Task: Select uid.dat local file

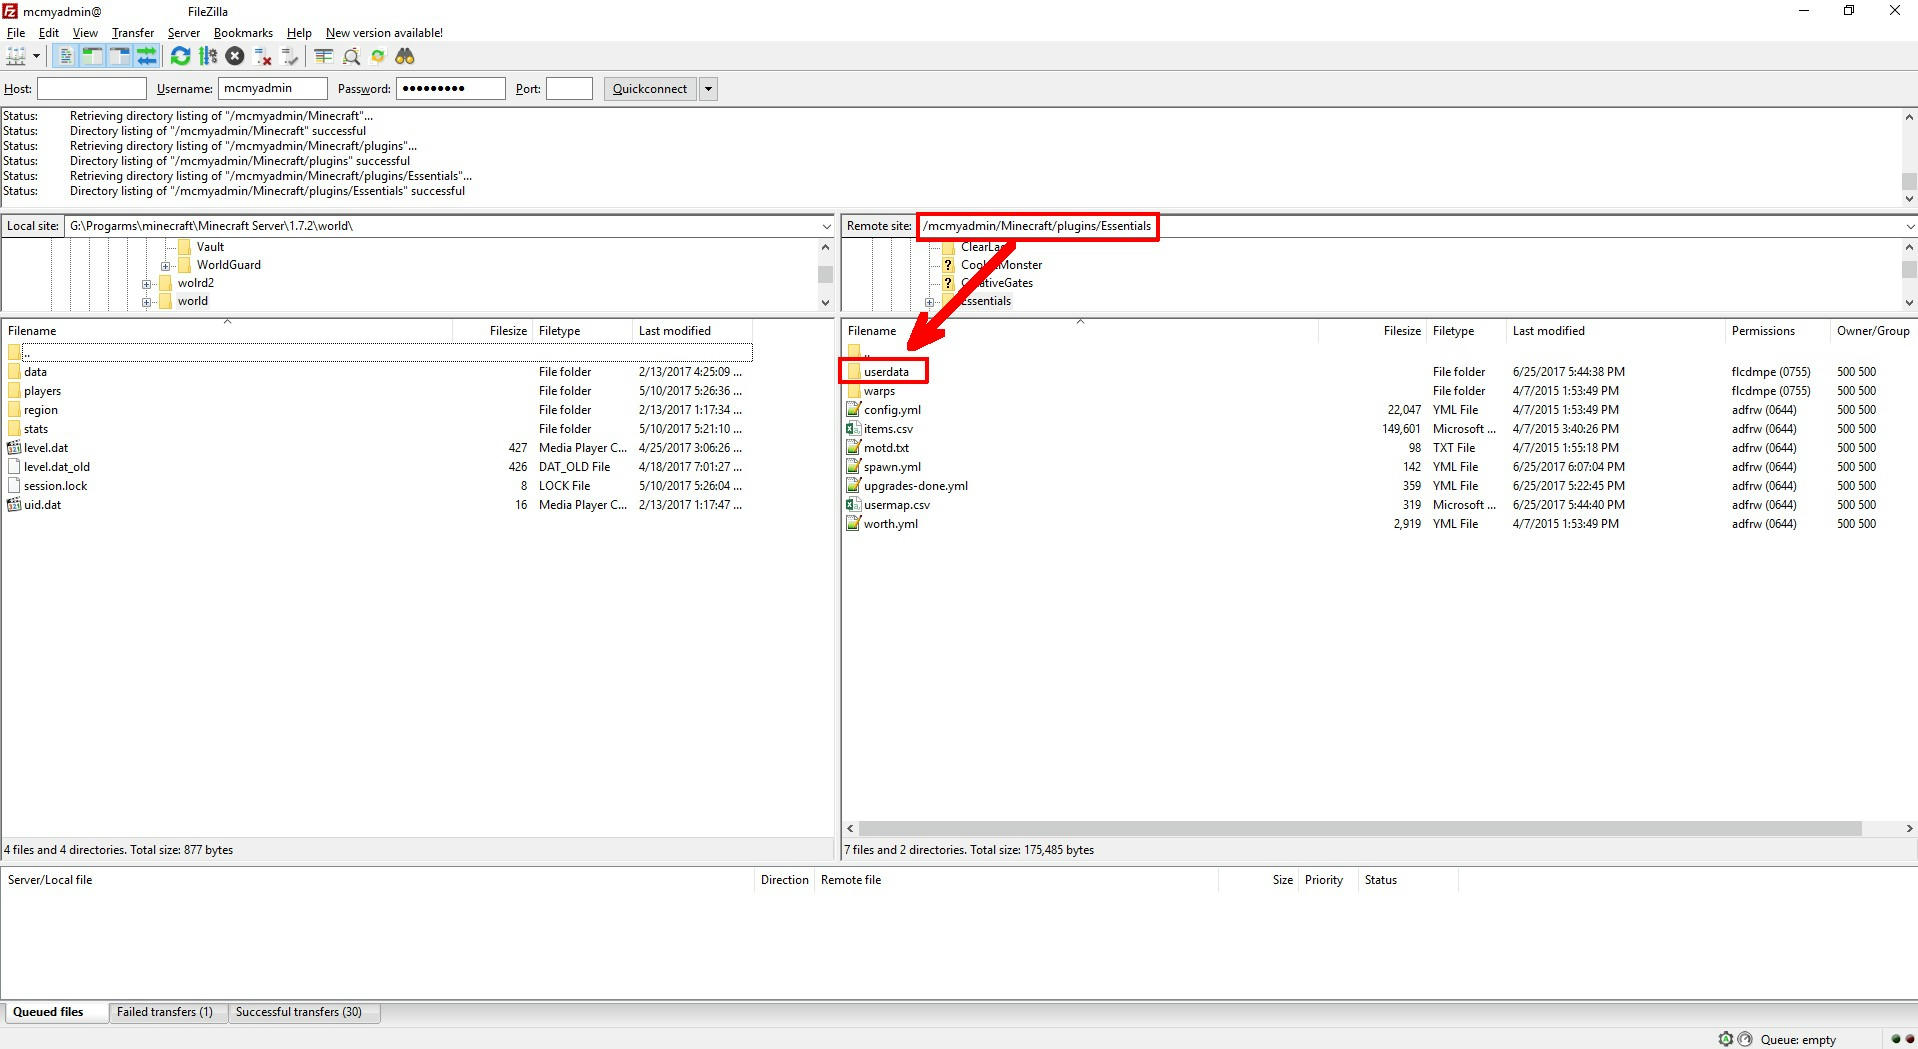Action: click(x=42, y=505)
